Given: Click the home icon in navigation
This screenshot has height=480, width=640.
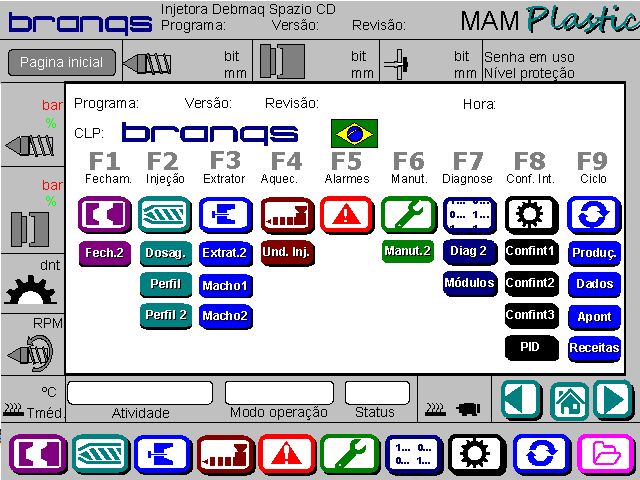Looking at the screenshot, I should click(569, 401).
